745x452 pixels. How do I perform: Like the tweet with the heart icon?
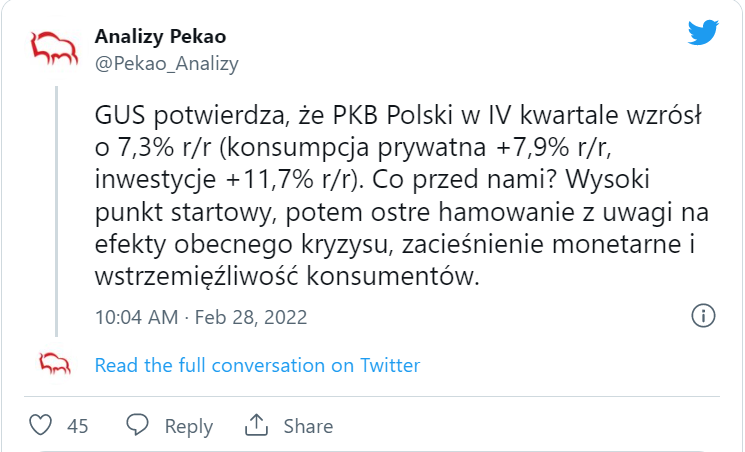(40, 425)
